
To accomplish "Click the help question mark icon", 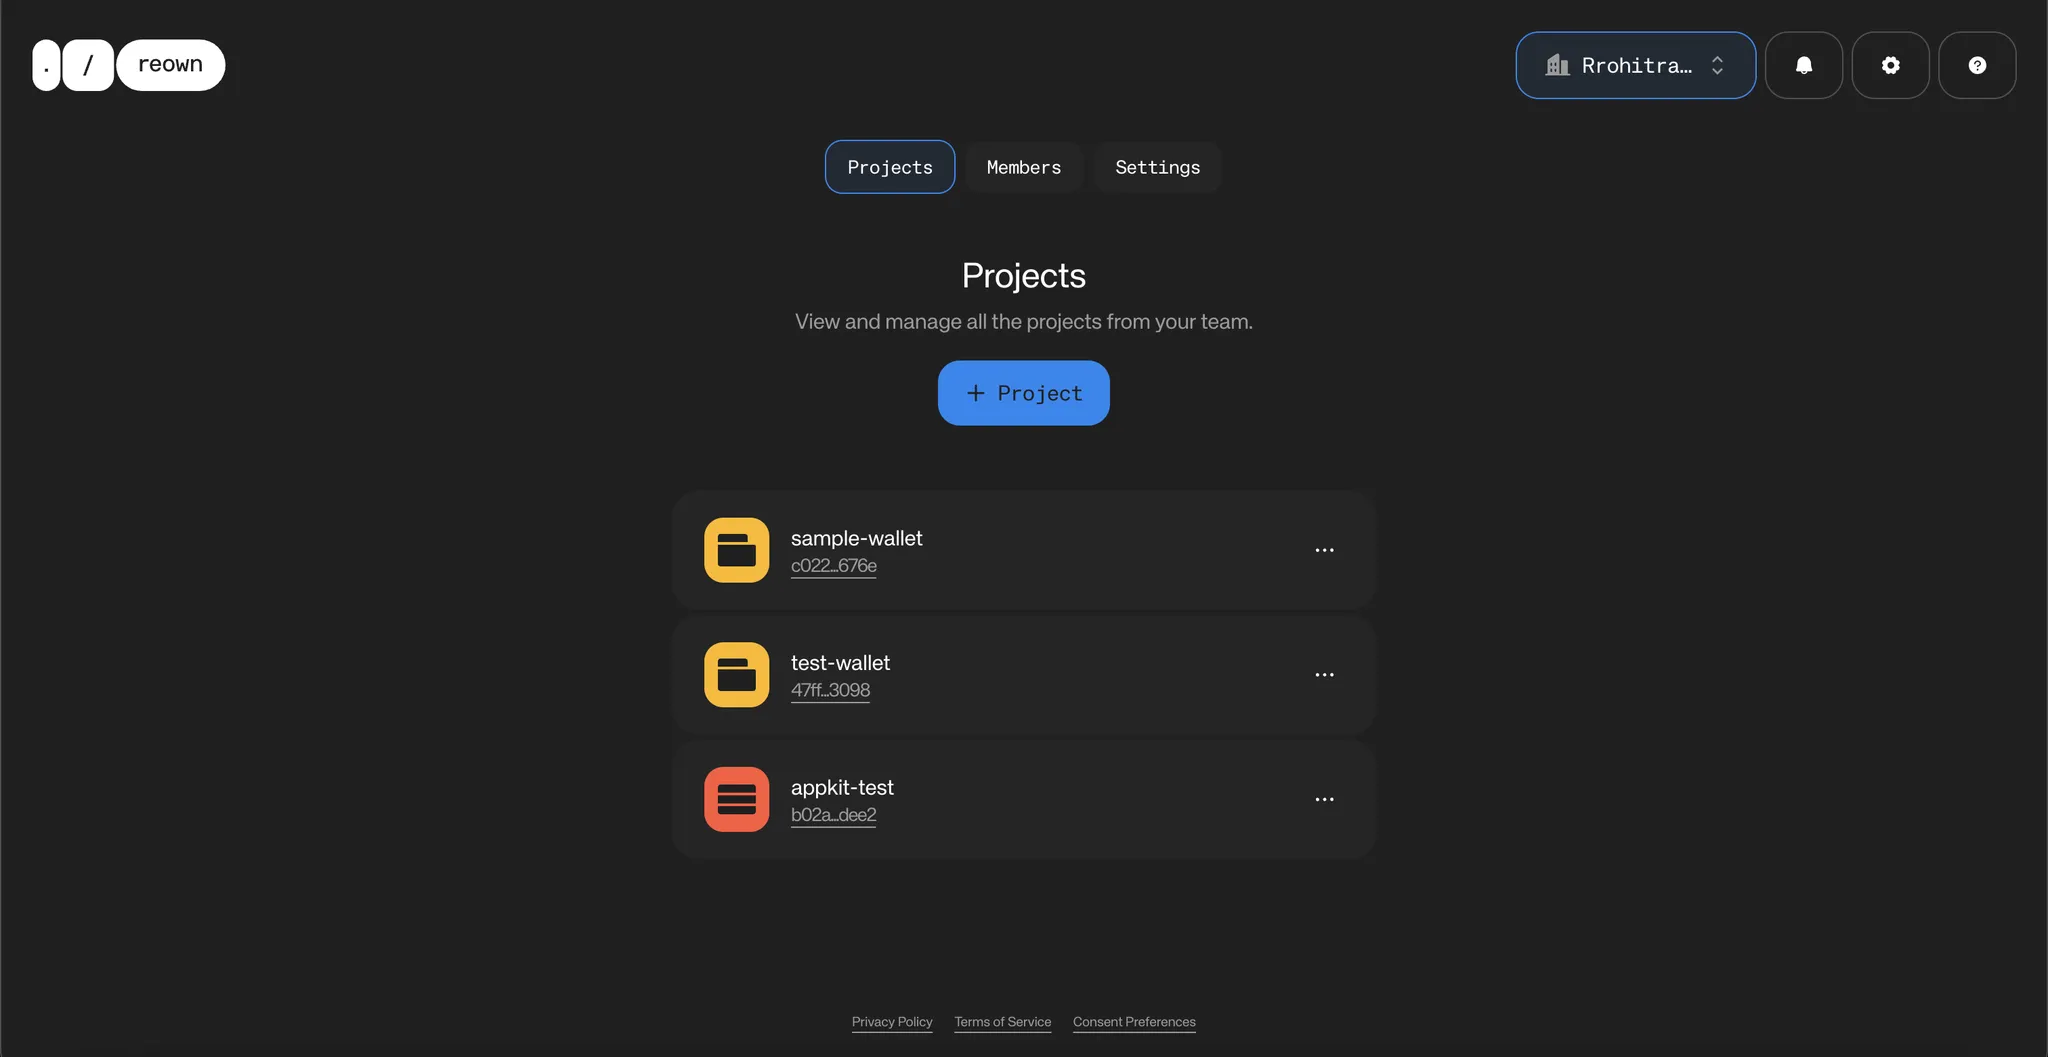I will point(1977,65).
